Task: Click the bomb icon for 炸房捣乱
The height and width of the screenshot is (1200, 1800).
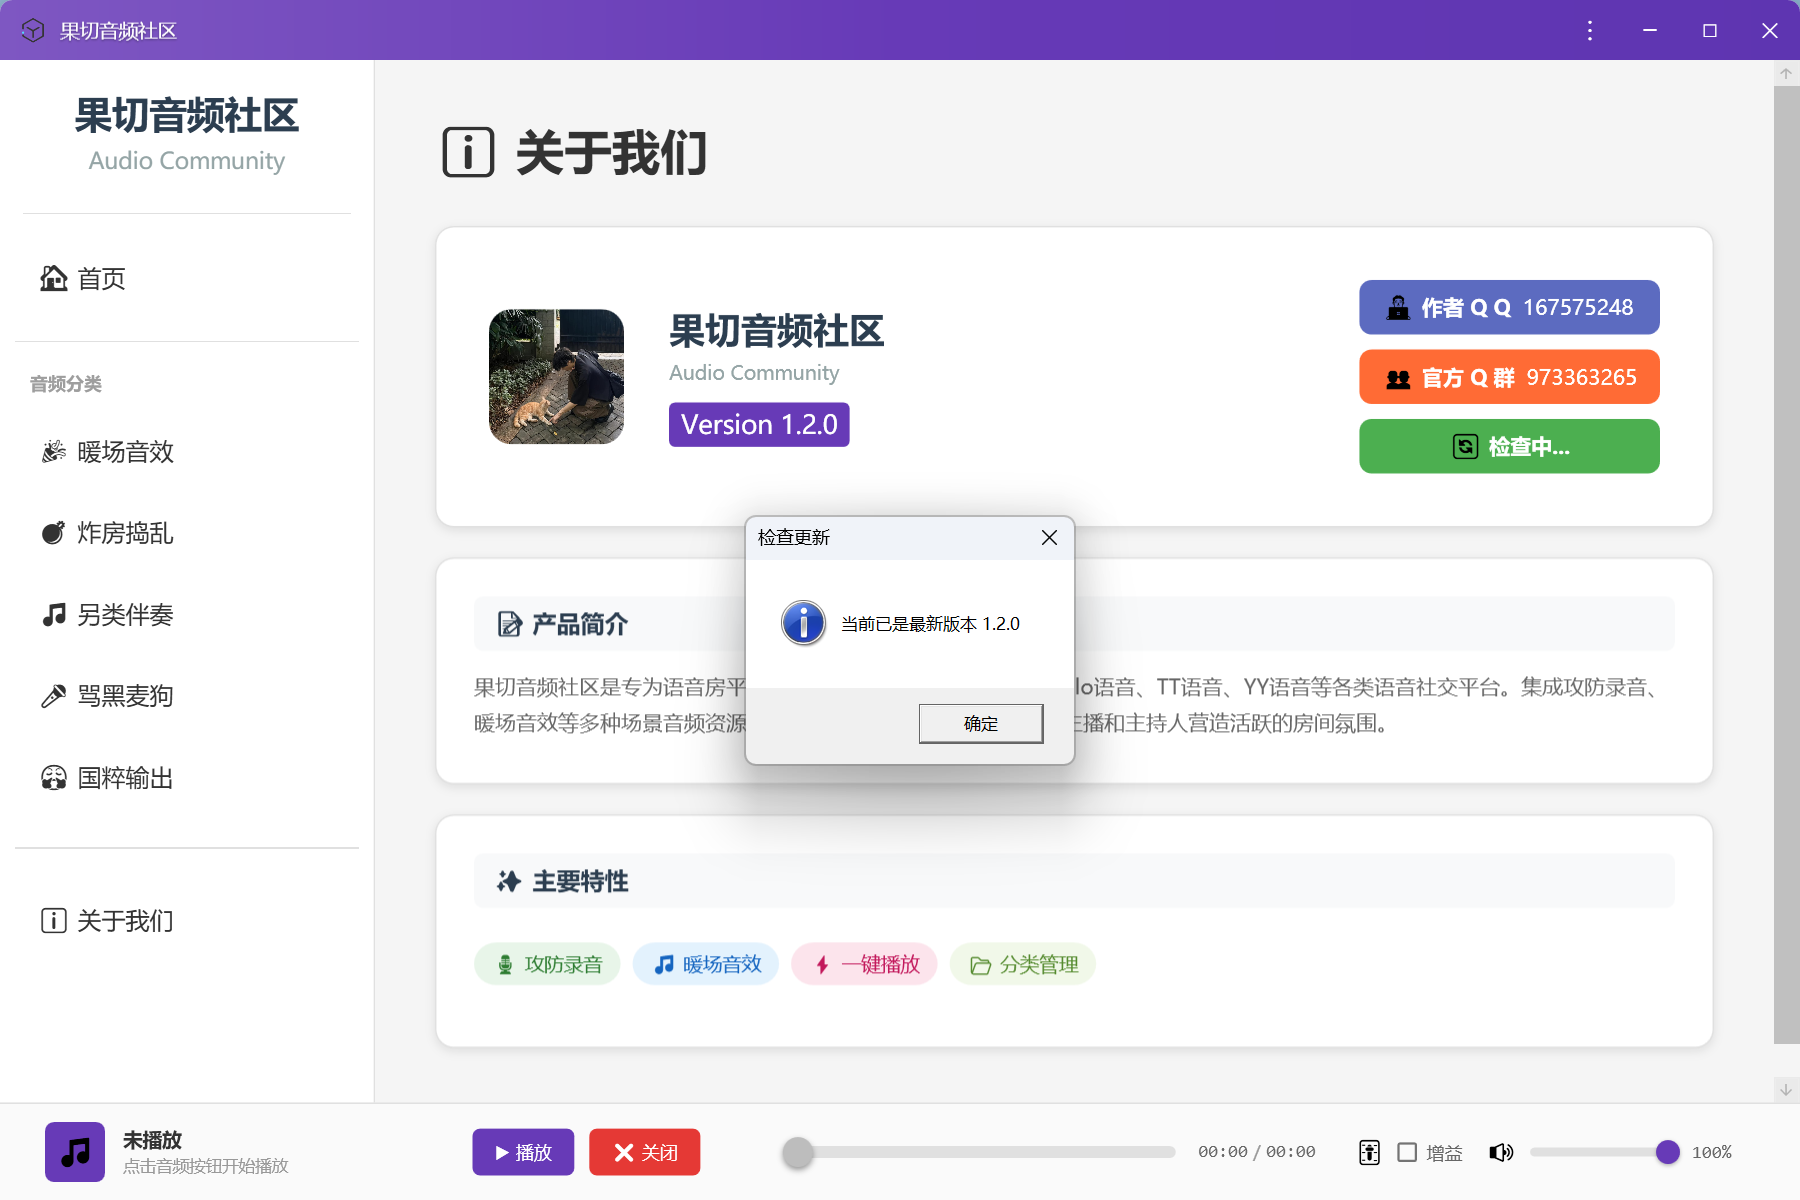Action: [53, 533]
